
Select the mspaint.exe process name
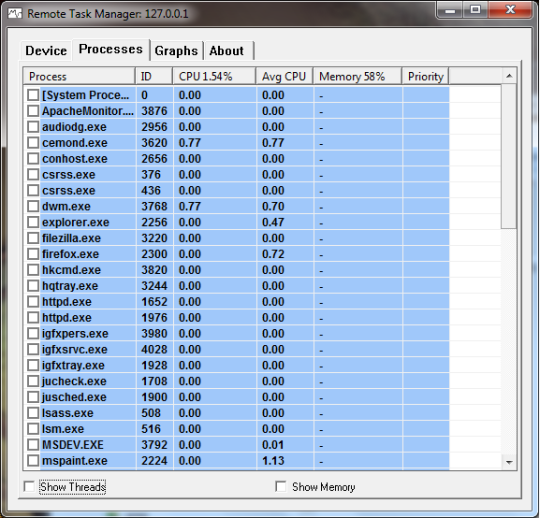[75, 461]
